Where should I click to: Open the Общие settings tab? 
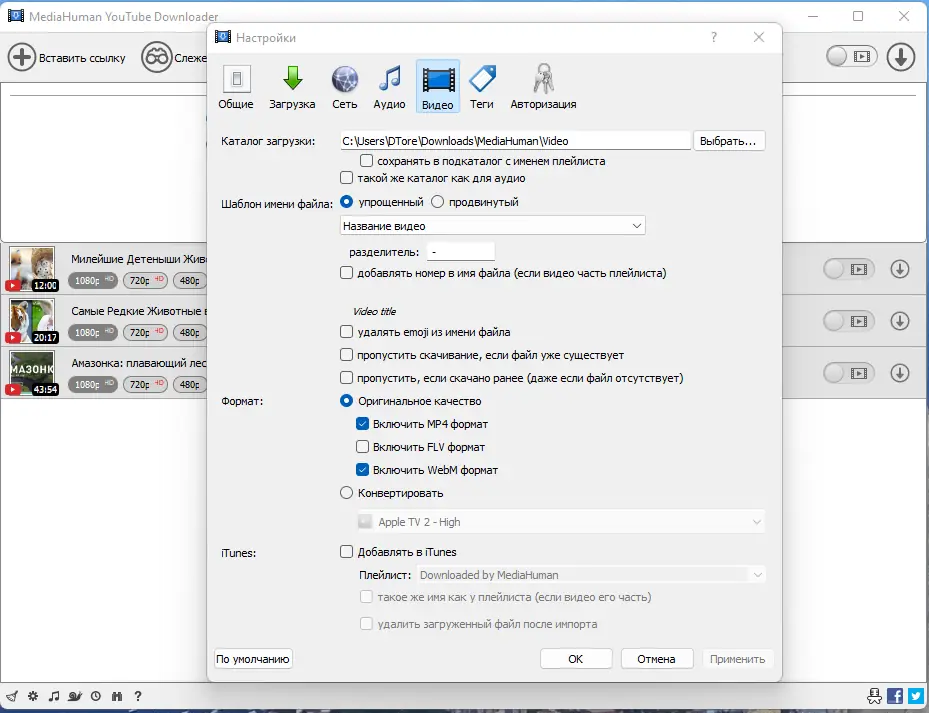click(236, 87)
